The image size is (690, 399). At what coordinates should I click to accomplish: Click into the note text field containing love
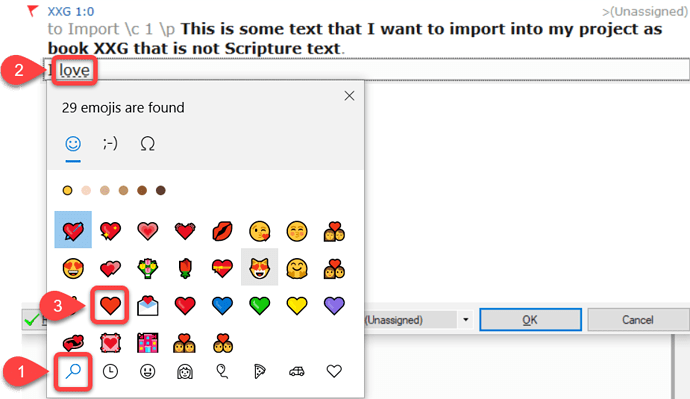coord(367,70)
